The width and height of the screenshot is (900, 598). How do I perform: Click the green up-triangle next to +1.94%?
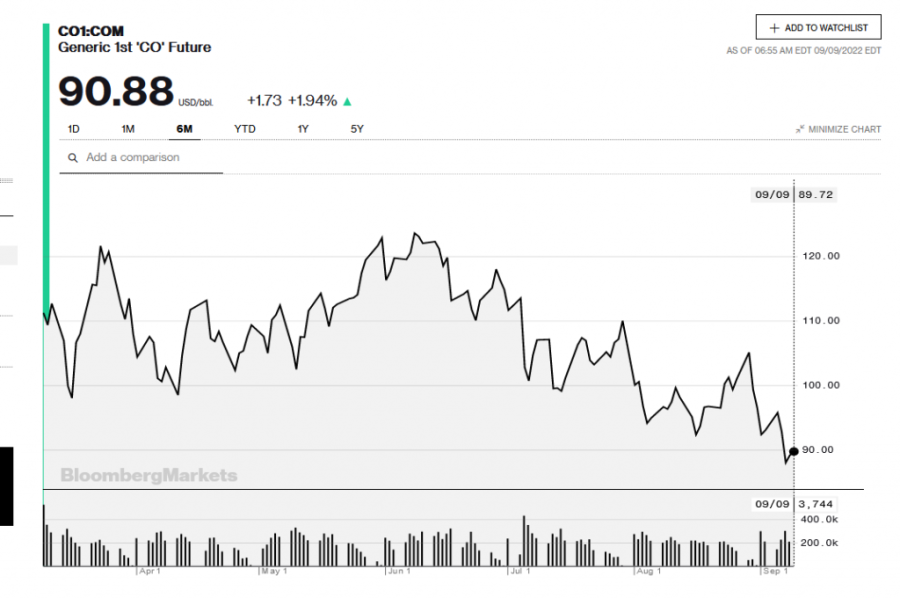click(347, 101)
